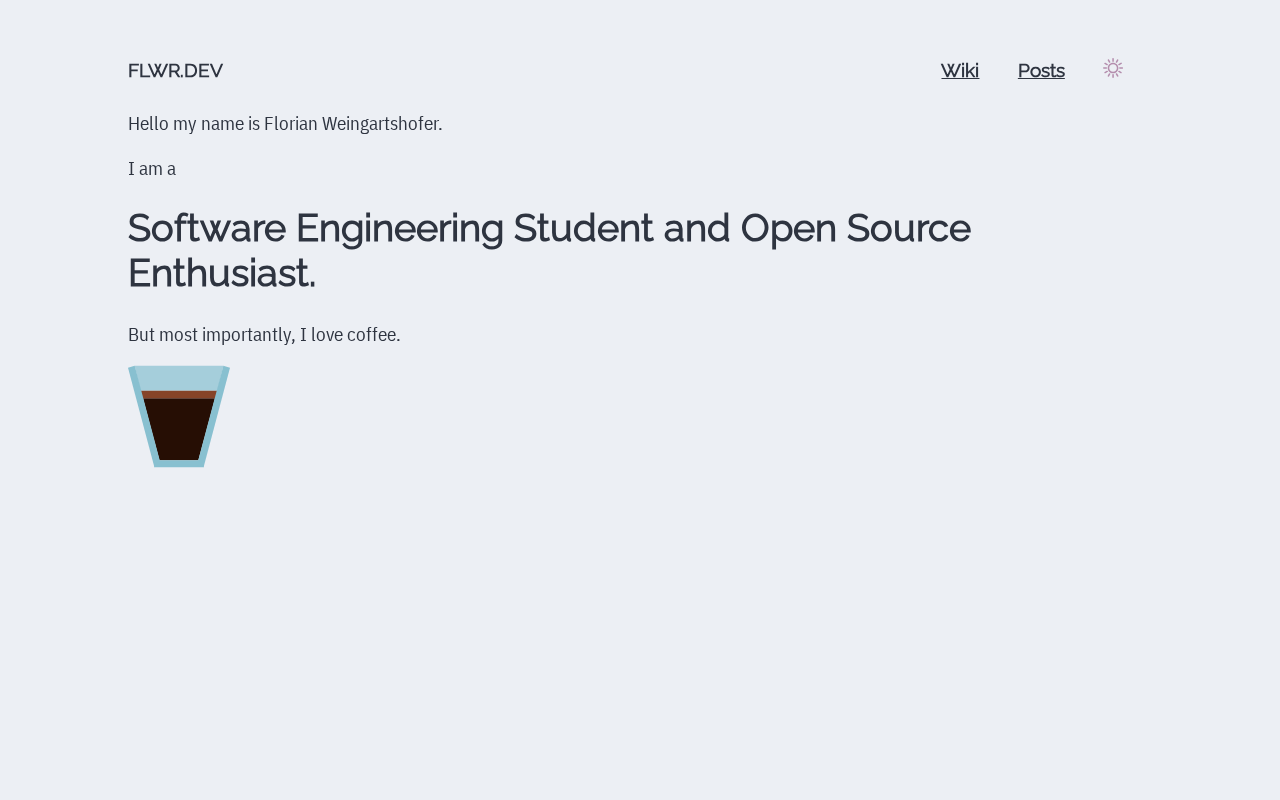The height and width of the screenshot is (800, 1280).
Task: Click "But most importantly" text
Action: (x=210, y=335)
